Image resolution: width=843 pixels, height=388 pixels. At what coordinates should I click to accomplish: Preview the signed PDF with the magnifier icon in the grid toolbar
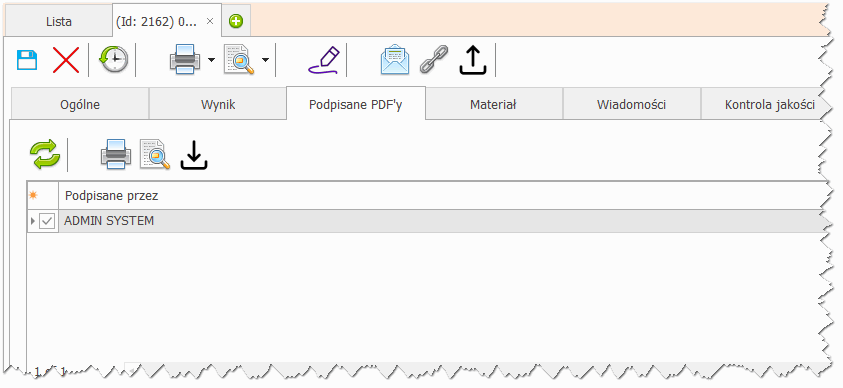155,154
